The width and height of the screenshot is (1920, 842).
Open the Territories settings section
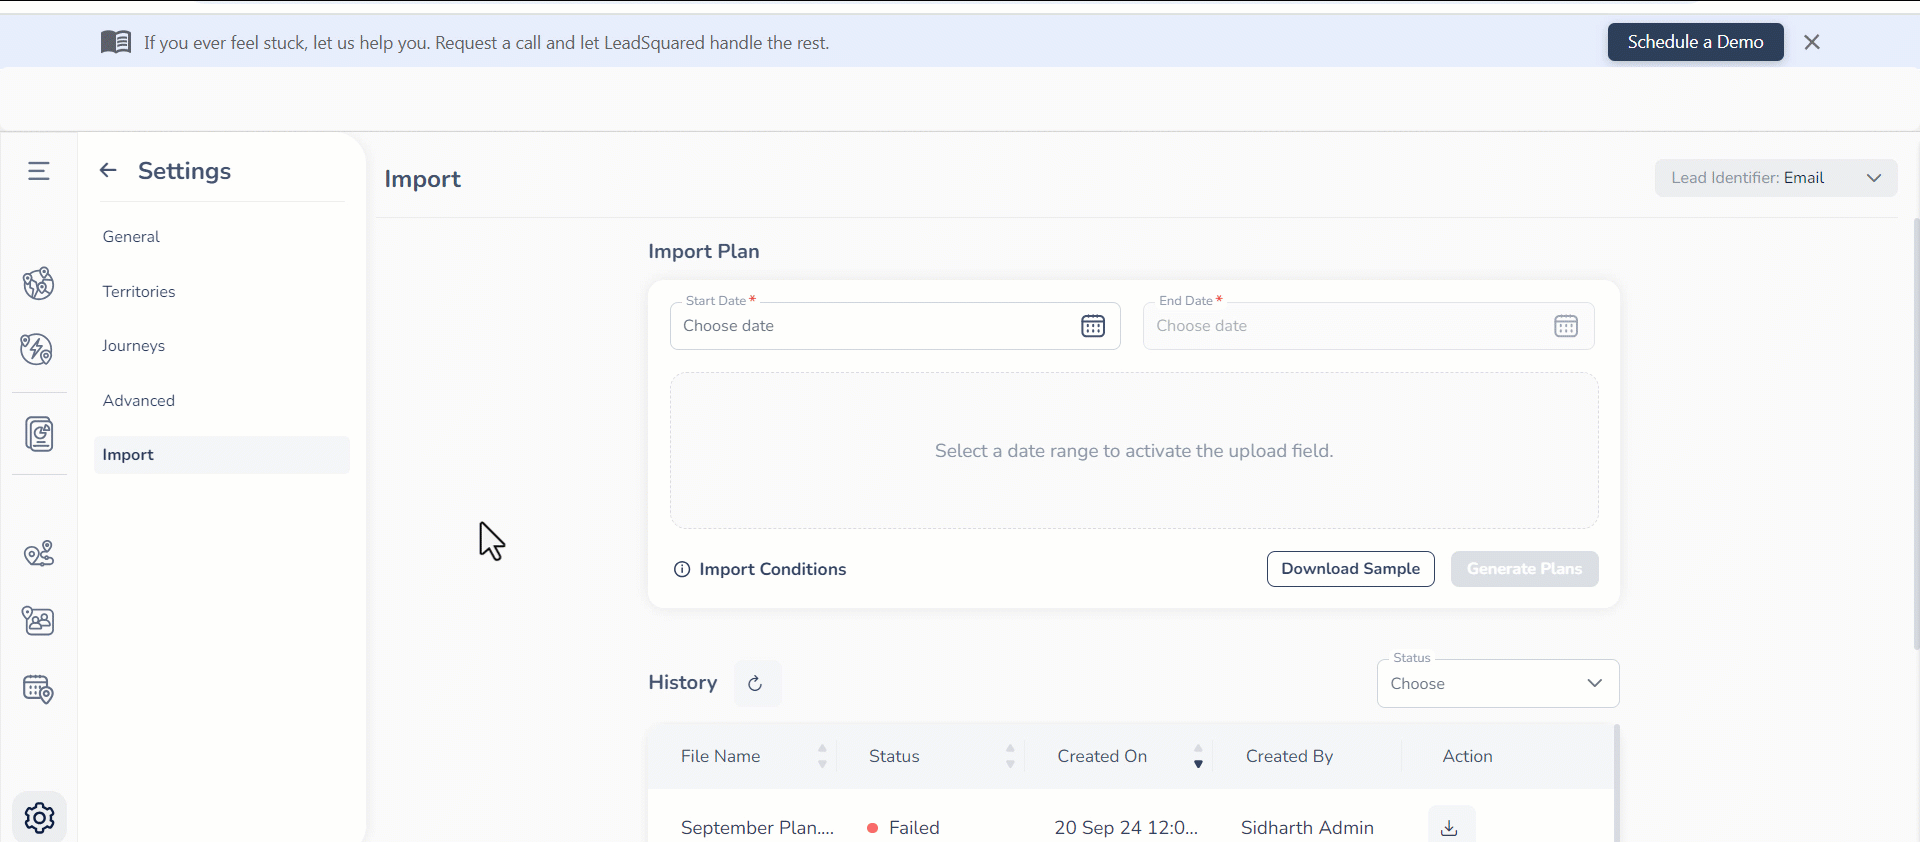[139, 292]
